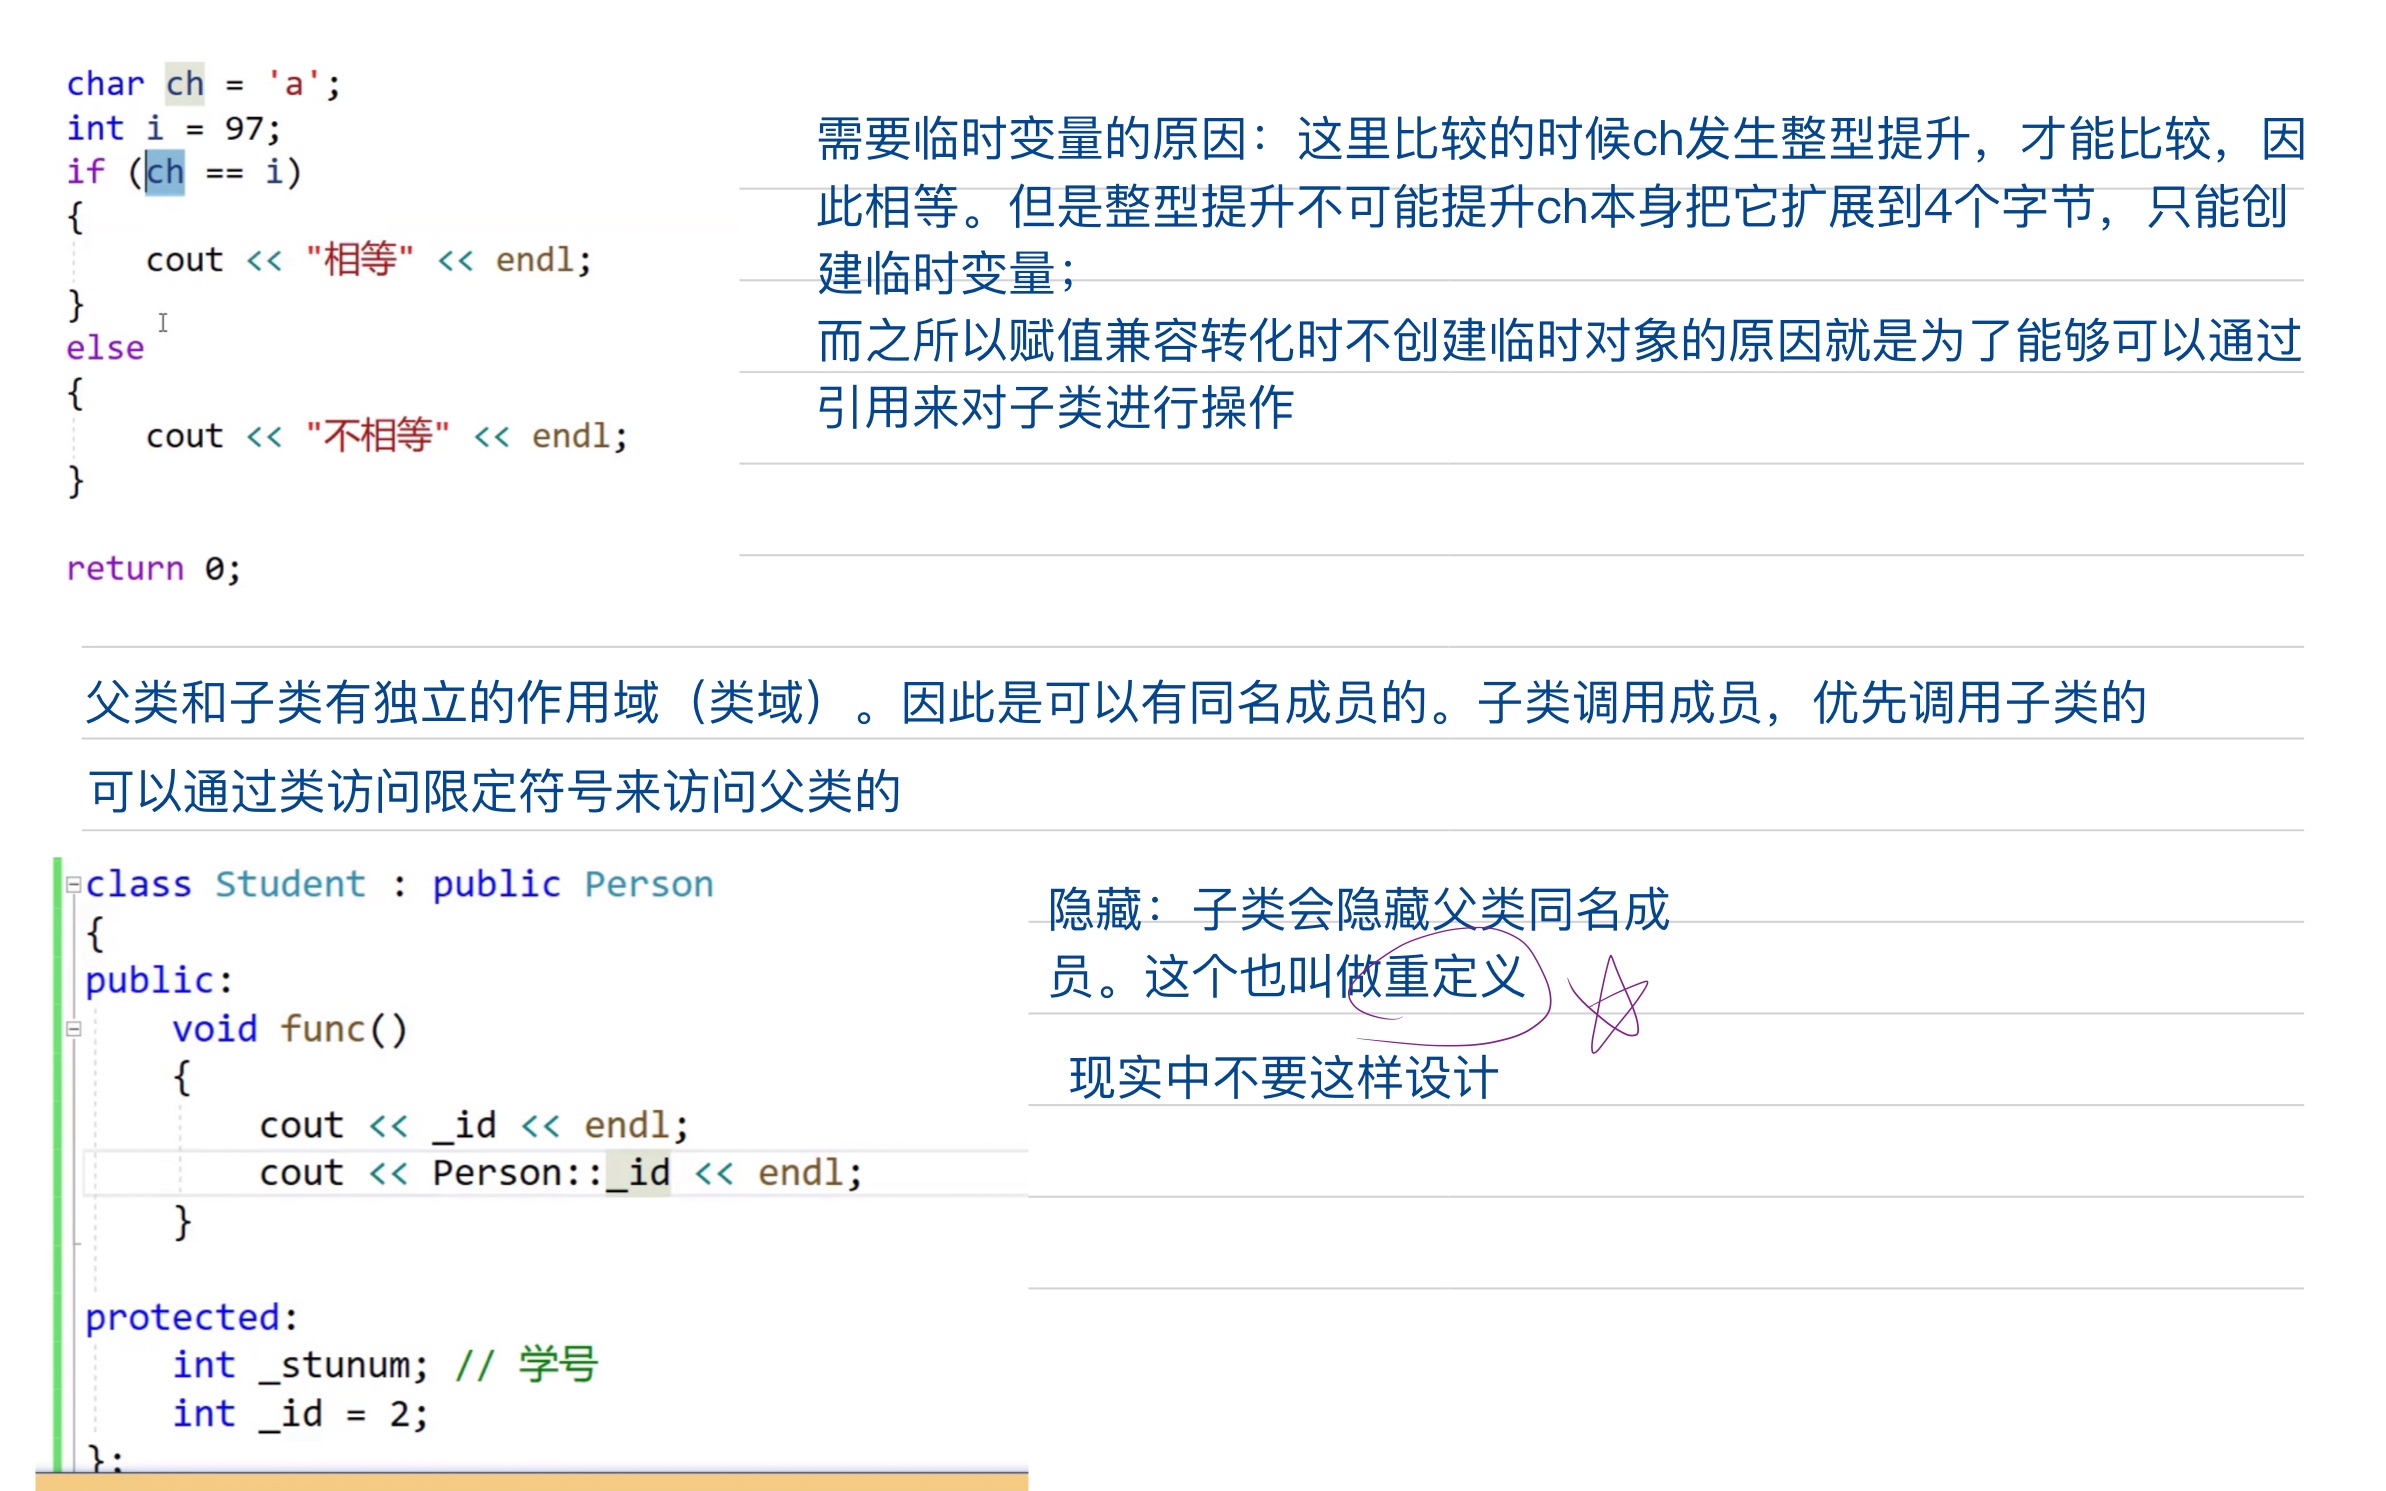The height and width of the screenshot is (1491, 2386).
Task: Click the line 可以通过类访问限定符号来访问父类的
Action: click(x=494, y=792)
